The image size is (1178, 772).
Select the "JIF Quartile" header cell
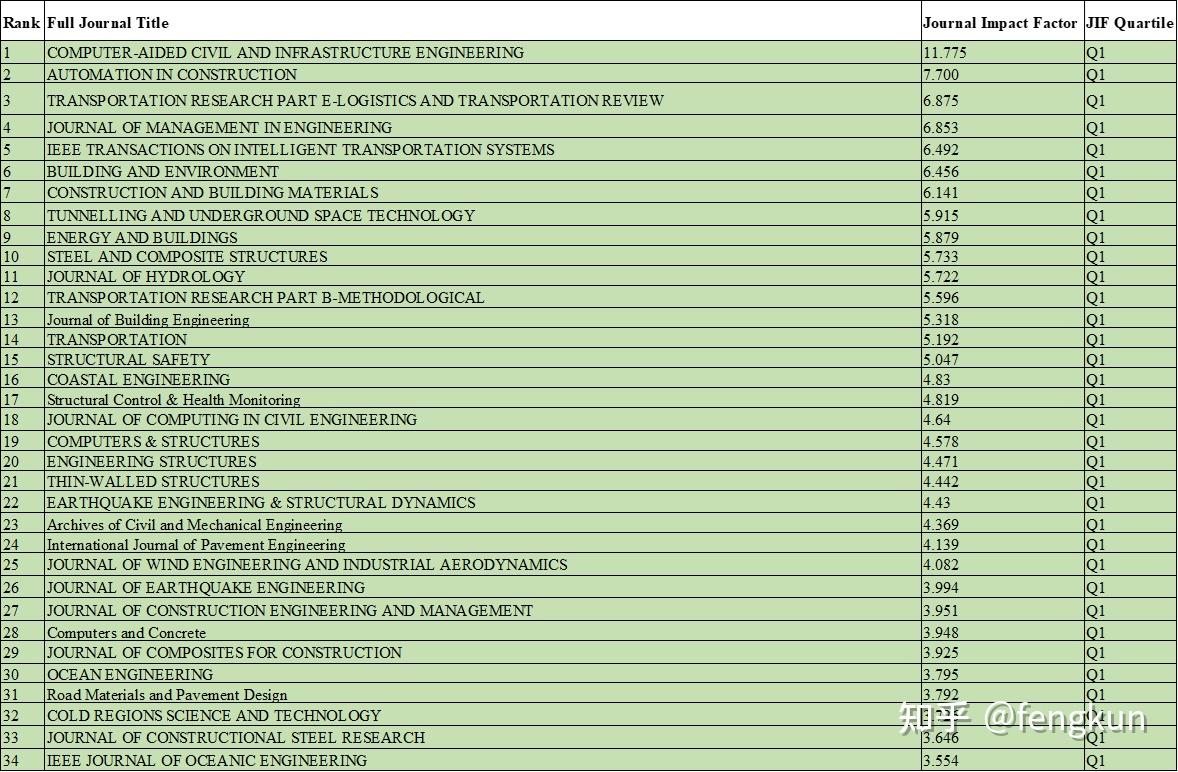[1129, 23]
